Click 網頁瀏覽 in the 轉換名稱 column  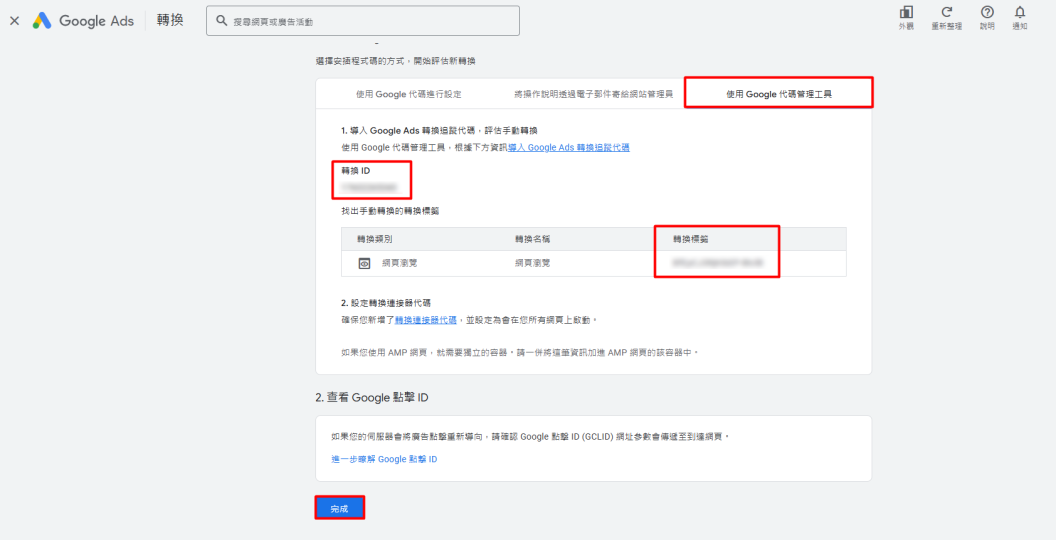pos(532,263)
